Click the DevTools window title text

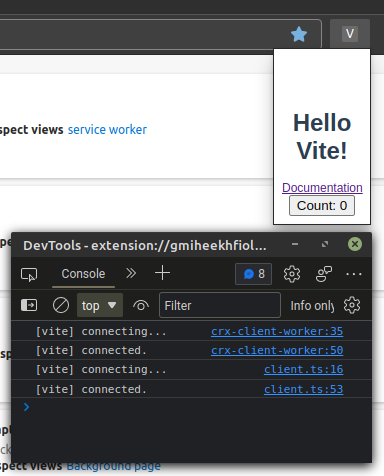[x=145, y=246]
